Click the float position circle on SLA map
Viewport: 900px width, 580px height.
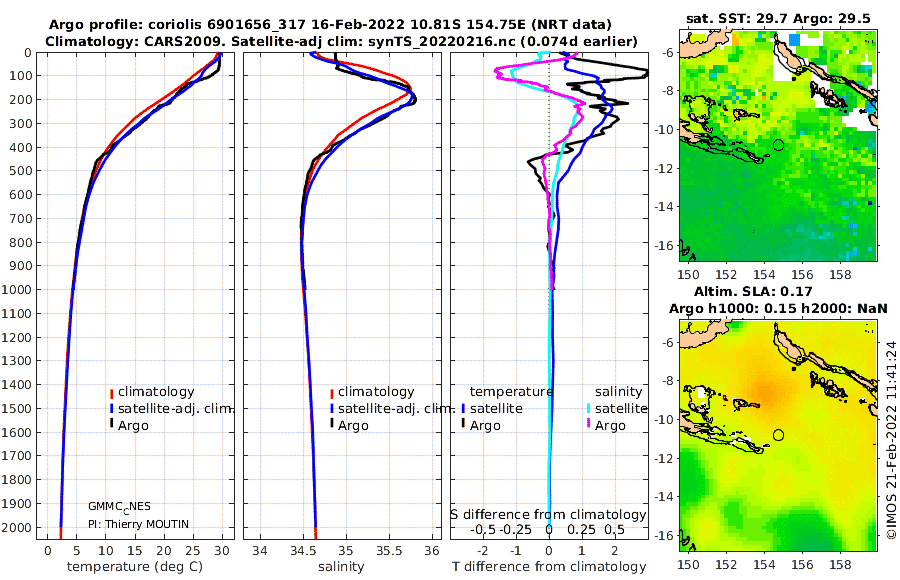point(778,435)
